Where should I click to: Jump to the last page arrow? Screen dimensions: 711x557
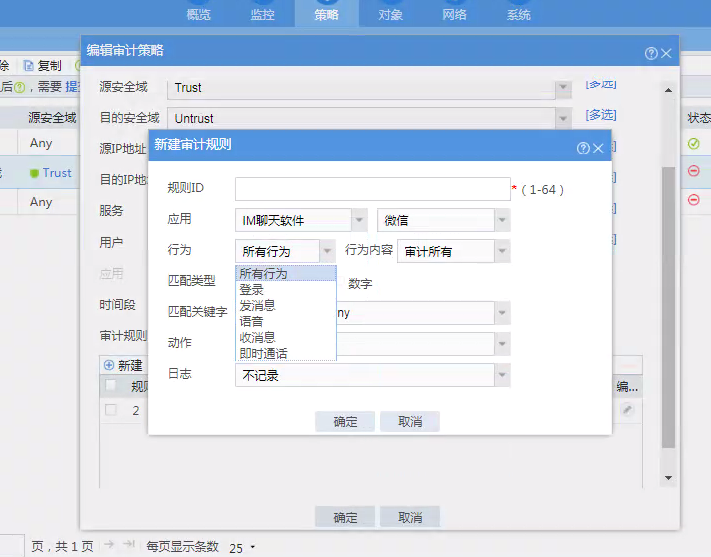[129, 544]
